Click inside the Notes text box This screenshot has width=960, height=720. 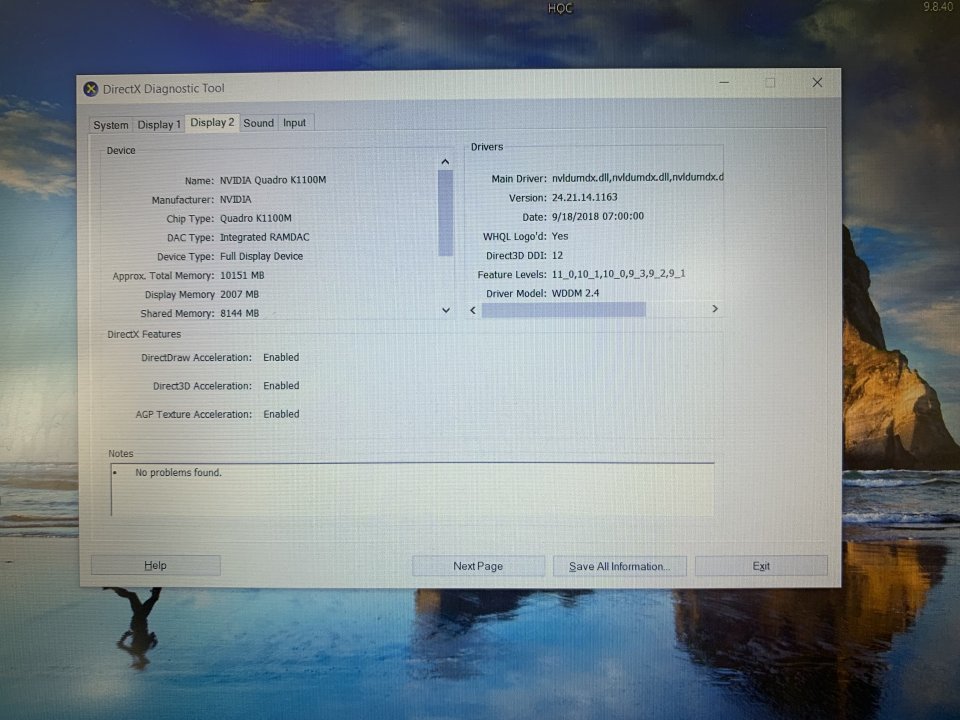(412, 490)
